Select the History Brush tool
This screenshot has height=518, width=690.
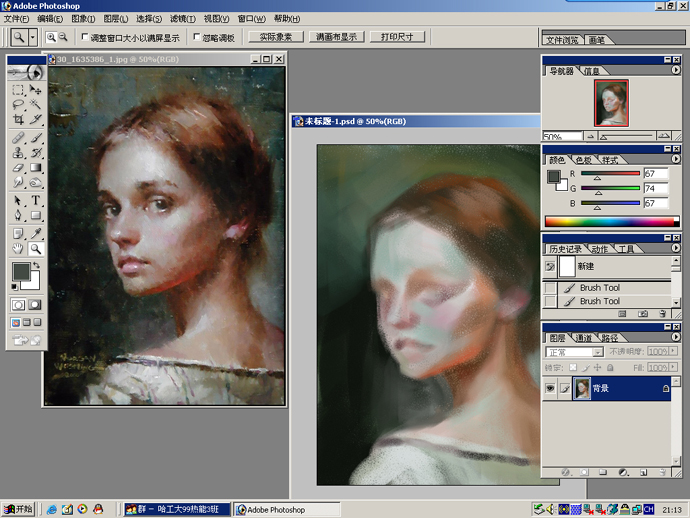[35, 153]
